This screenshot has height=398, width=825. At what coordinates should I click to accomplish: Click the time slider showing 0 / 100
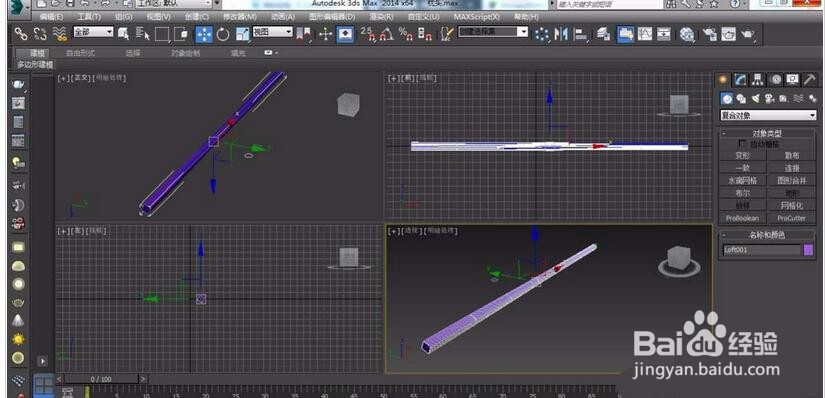pos(101,379)
